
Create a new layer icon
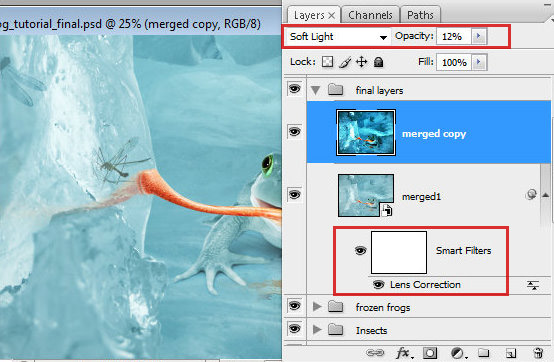511,353
